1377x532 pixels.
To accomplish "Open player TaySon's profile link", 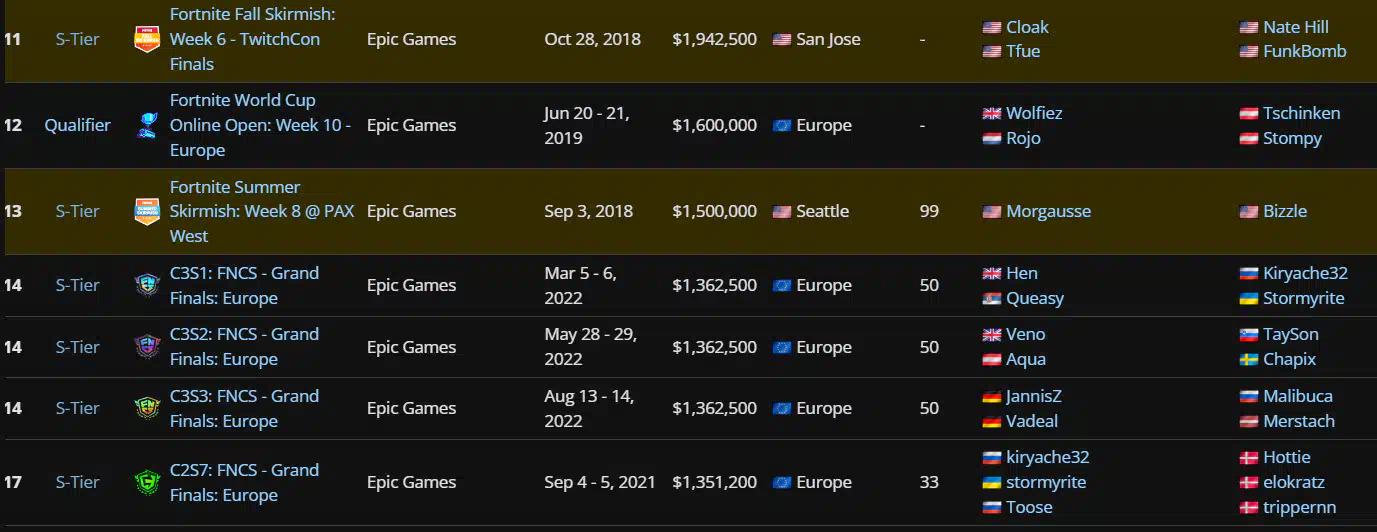I will 1291,334.
